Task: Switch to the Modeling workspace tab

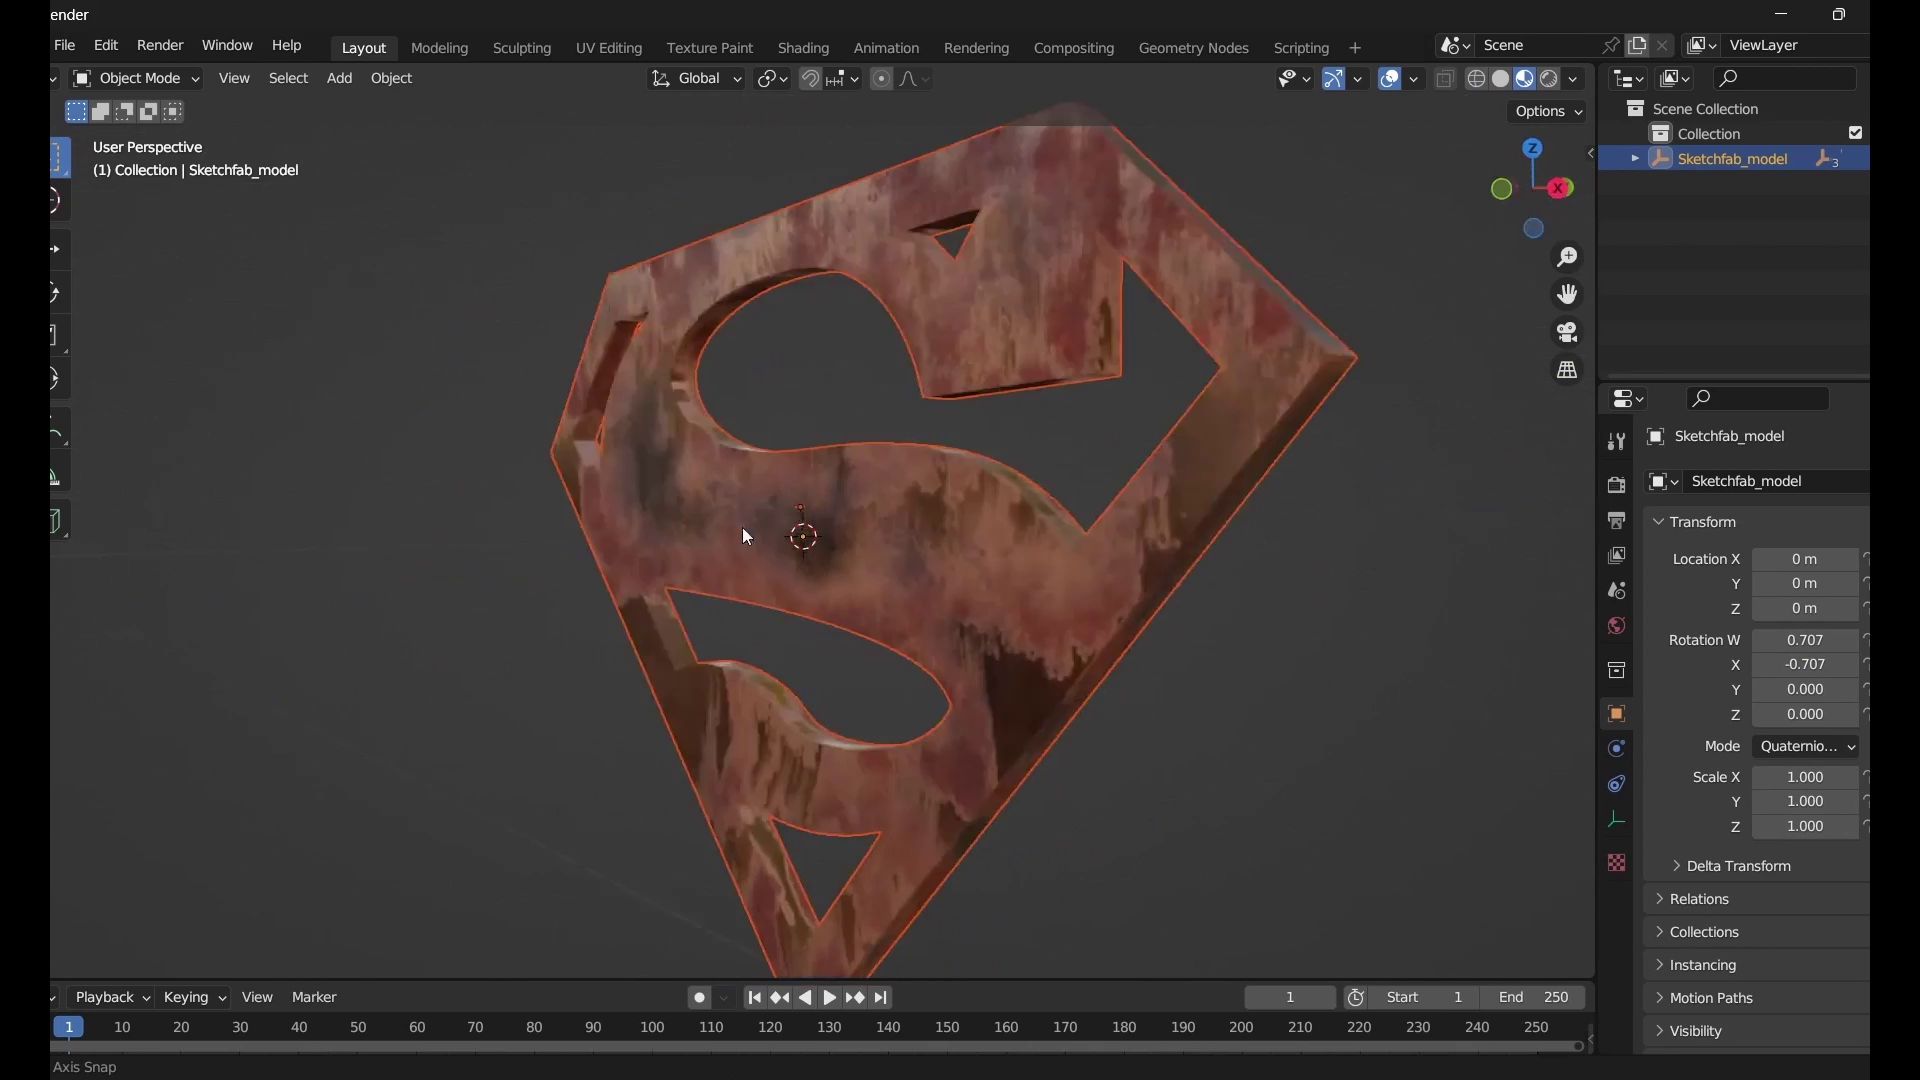Action: pos(440,48)
